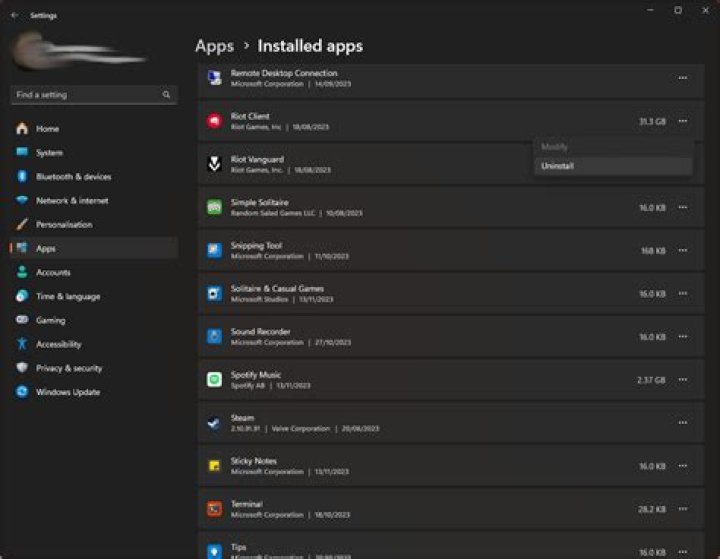Click the Windows Update refresh icon
The width and height of the screenshot is (720, 559).
22,391
